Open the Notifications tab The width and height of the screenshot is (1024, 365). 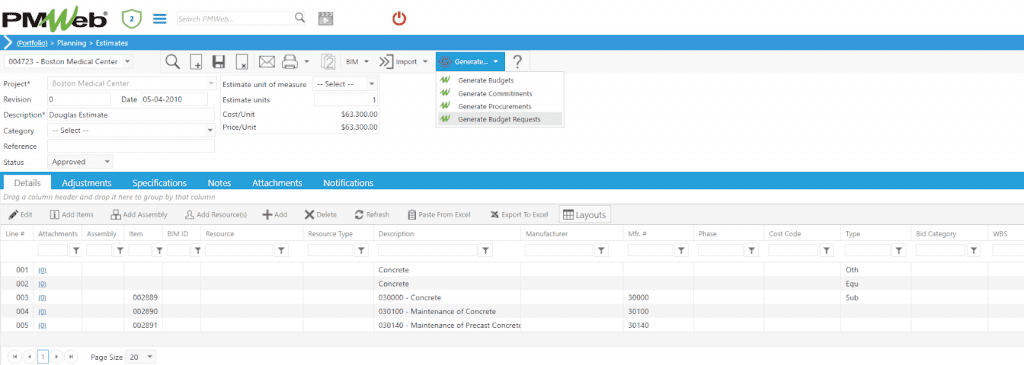tap(348, 183)
